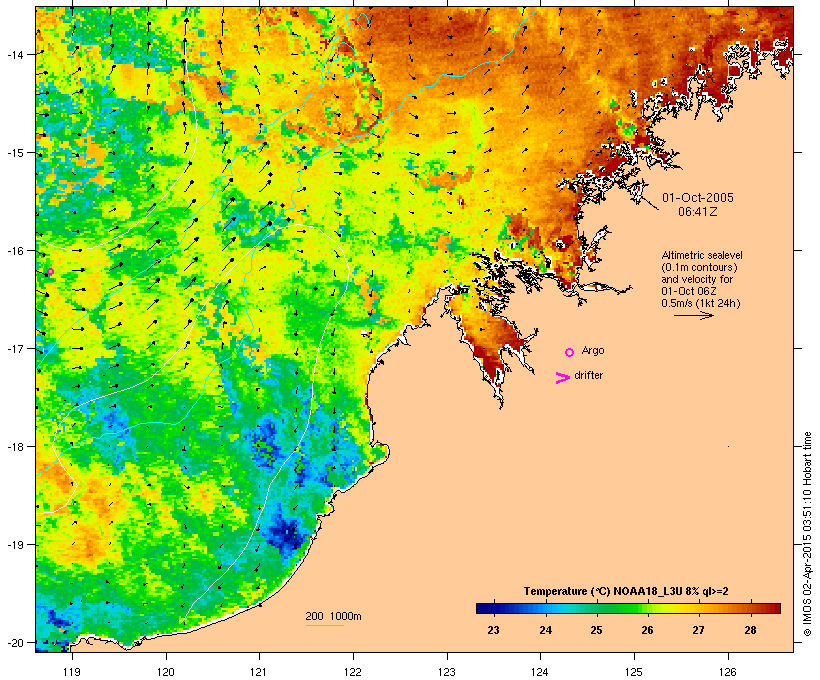
Task: Click the -18 latitude axis label
Action: 15,447
